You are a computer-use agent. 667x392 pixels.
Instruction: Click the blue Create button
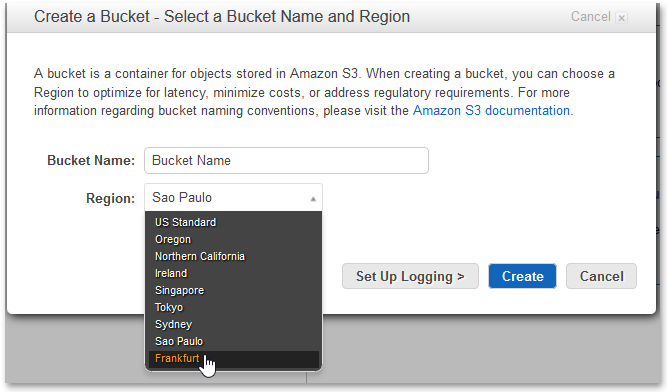pyautogui.click(x=522, y=276)
